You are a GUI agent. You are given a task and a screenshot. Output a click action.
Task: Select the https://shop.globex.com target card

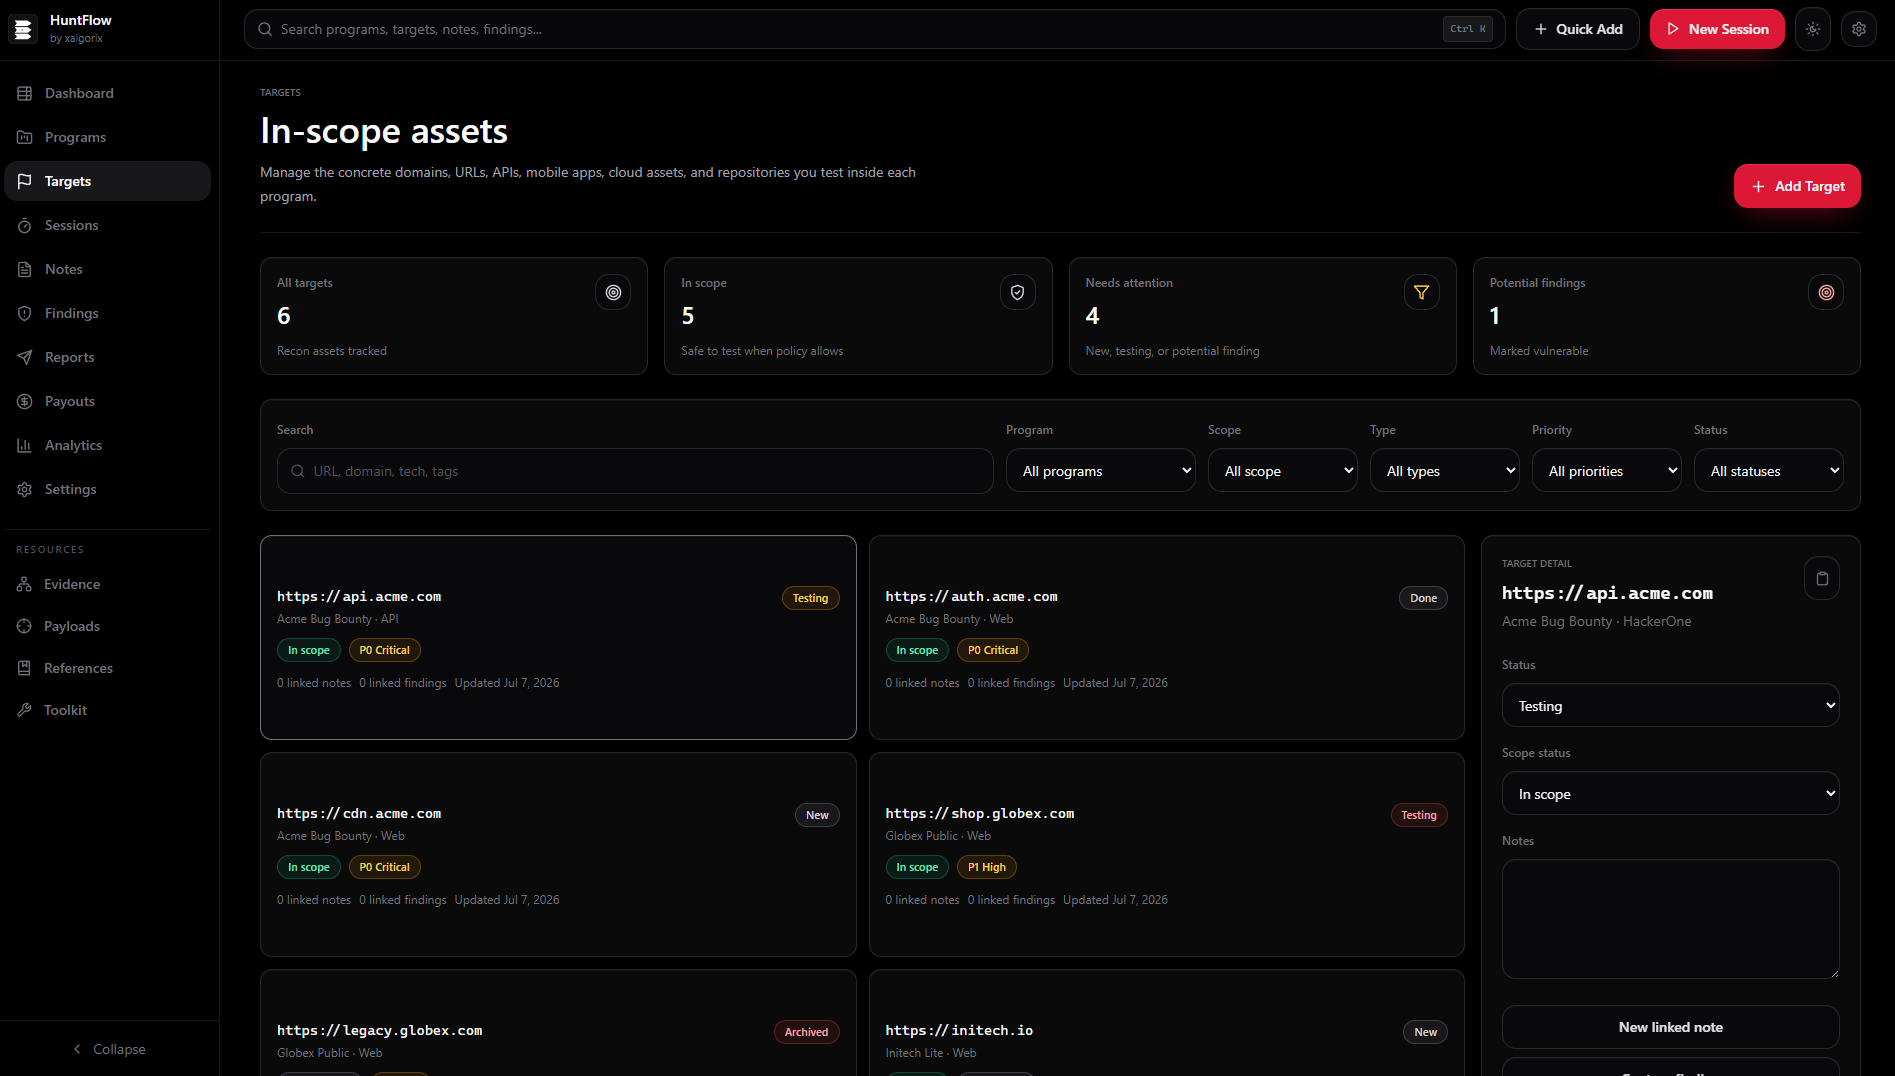click(x=1166, y=854)
